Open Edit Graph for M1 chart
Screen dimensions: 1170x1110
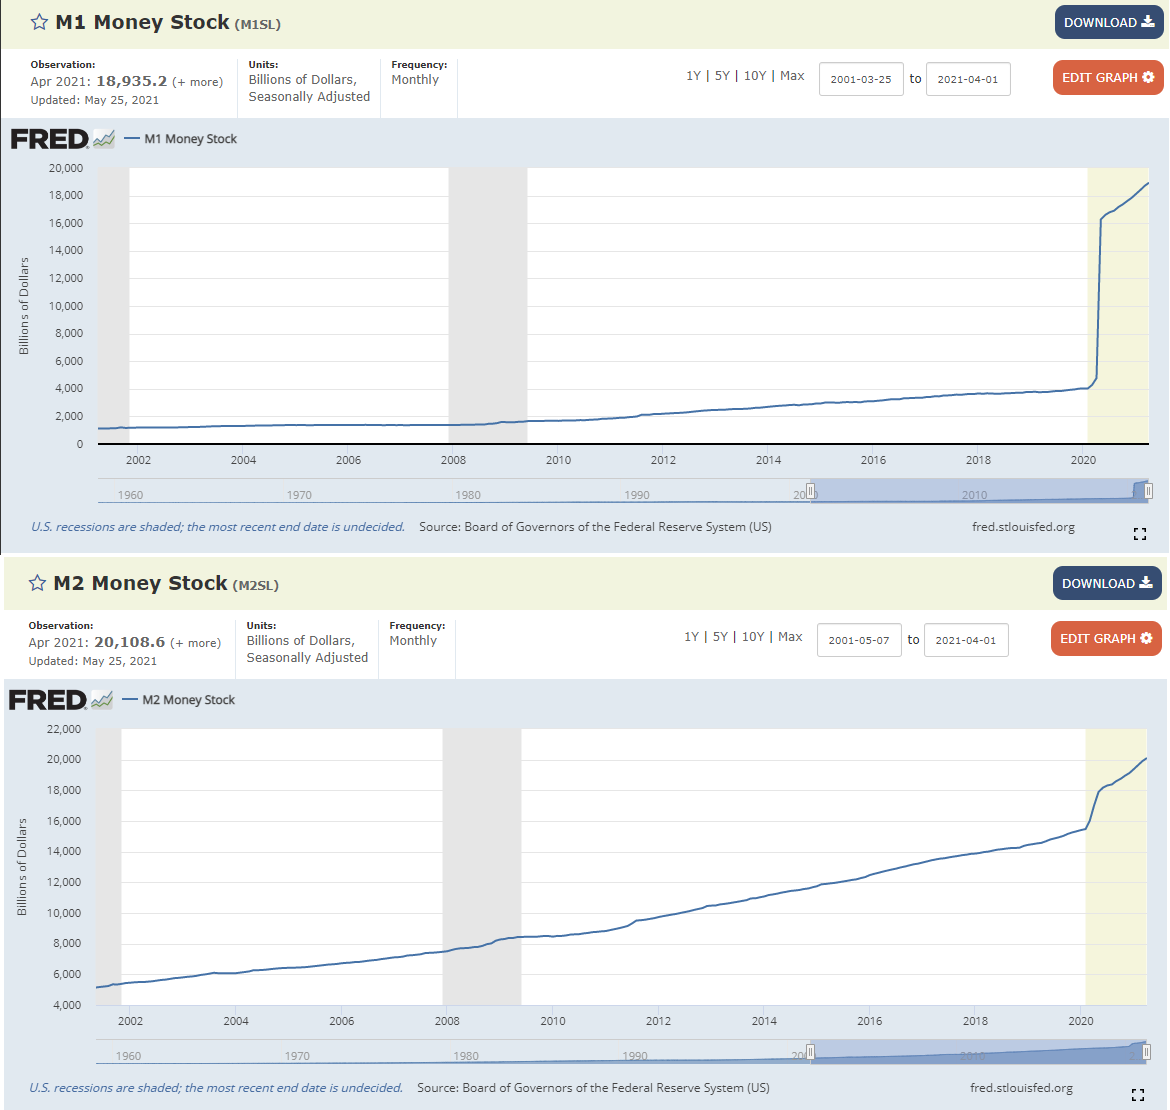click(x=1108, y=78)
